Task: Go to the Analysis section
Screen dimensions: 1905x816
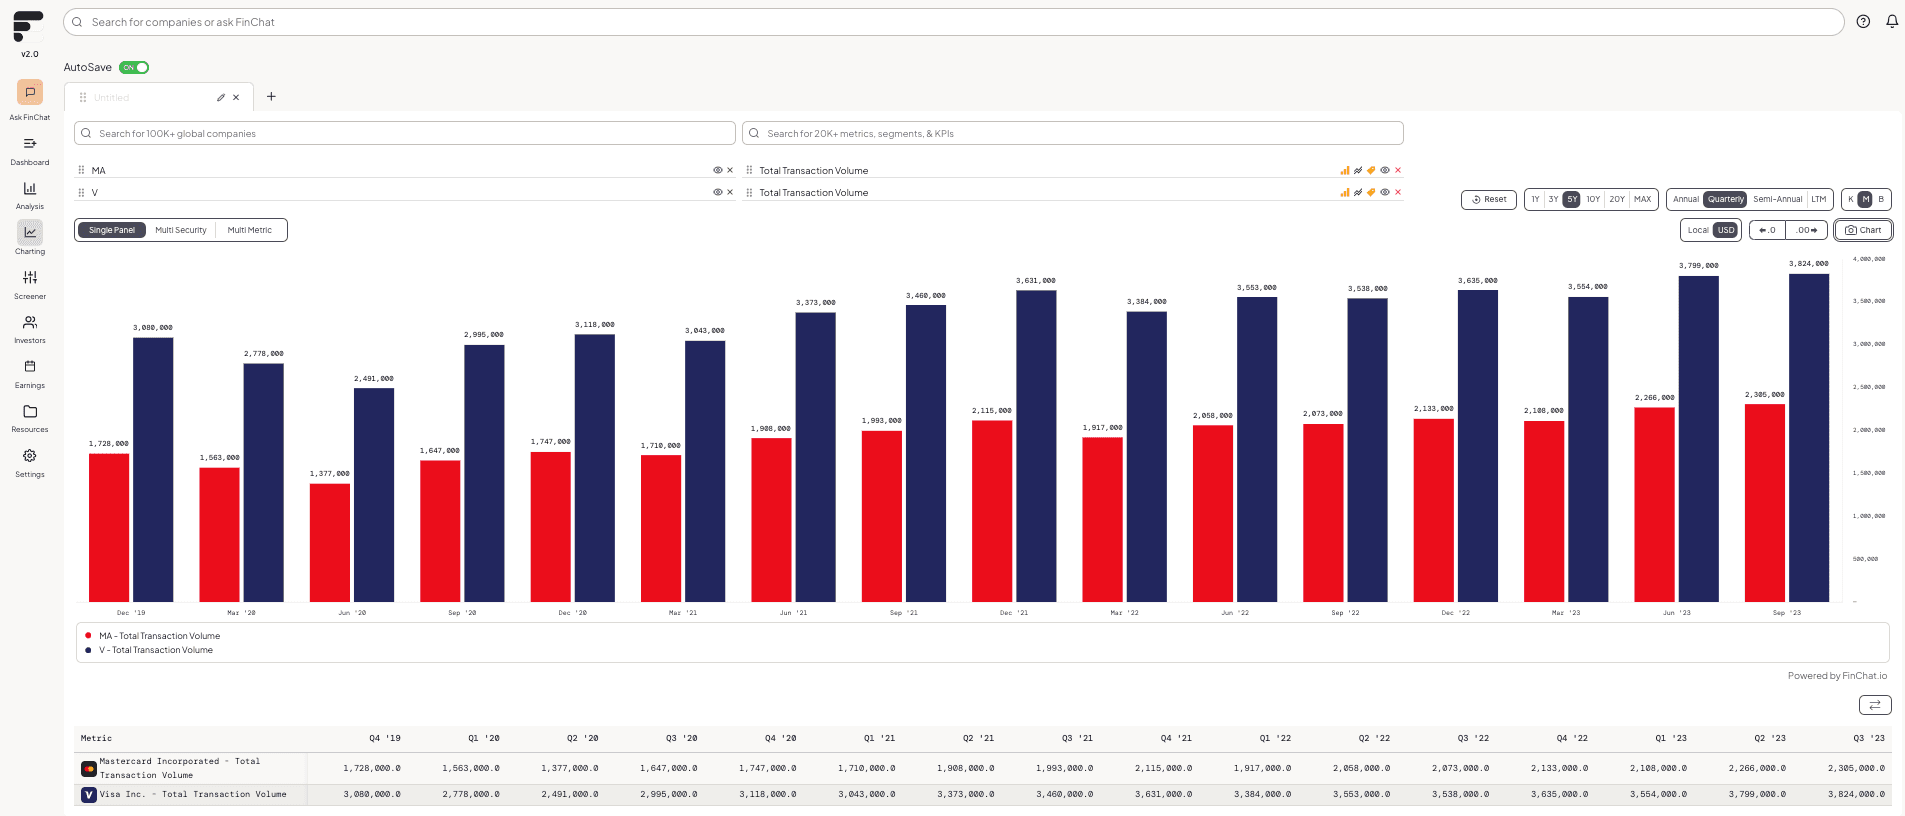Action: pos(30,188)
